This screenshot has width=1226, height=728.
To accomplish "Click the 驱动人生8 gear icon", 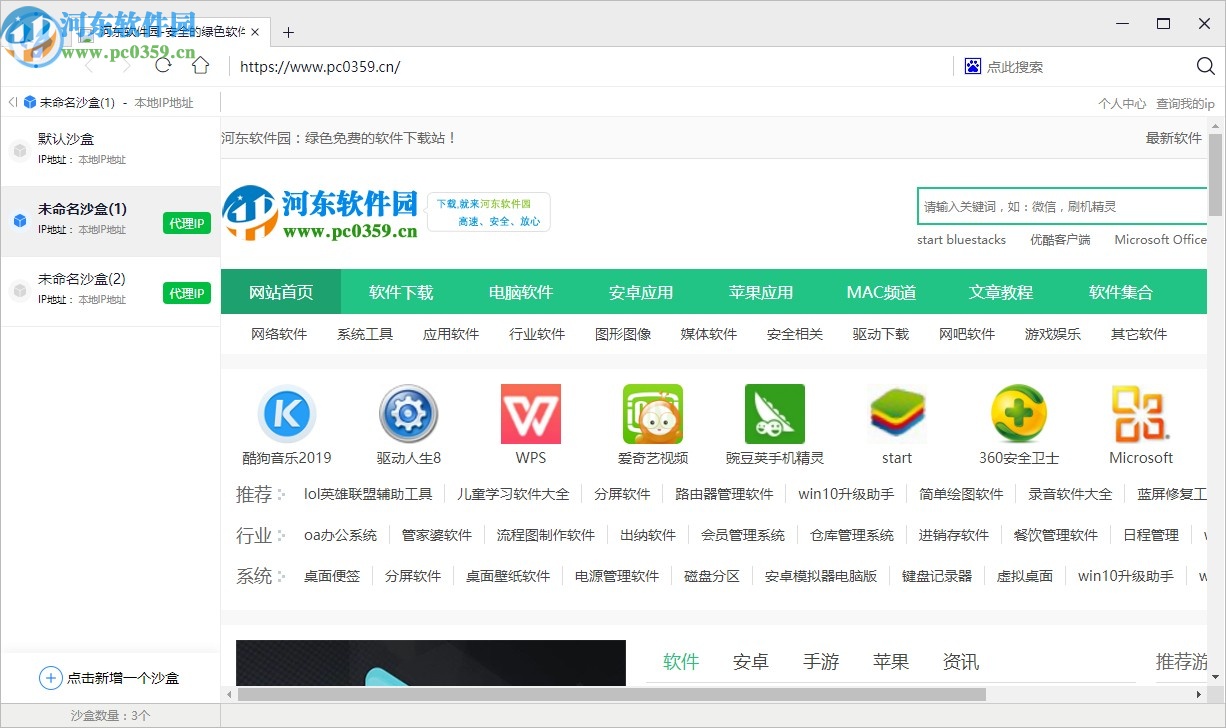I will coord(409,413).
